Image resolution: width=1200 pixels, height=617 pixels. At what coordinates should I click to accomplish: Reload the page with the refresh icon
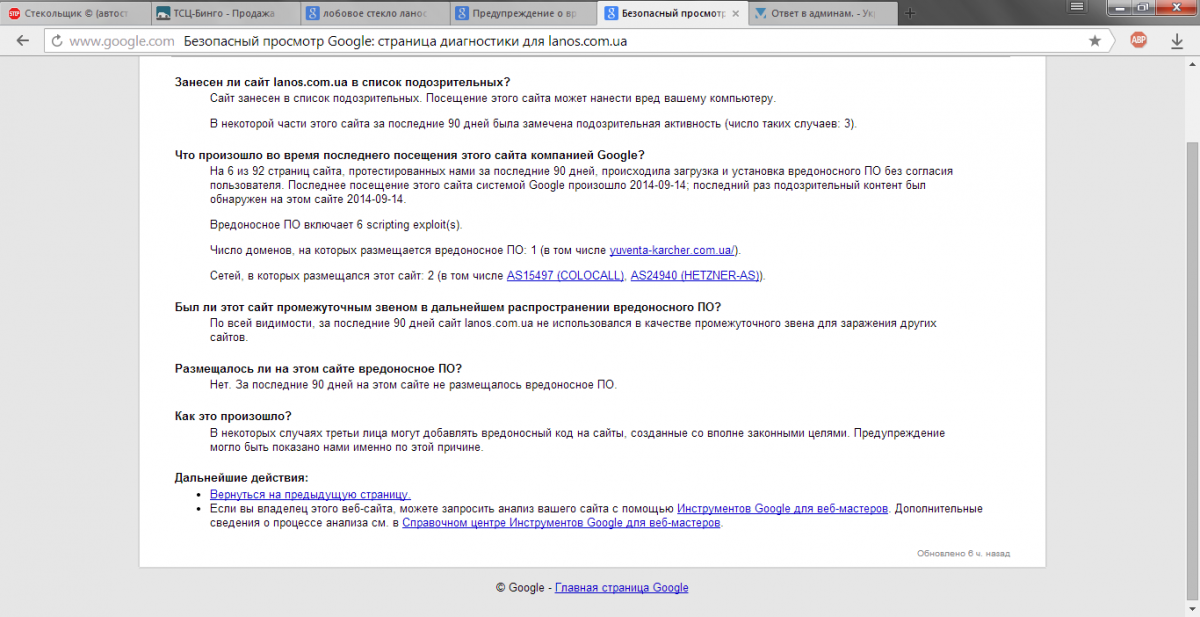click(56, 41)
